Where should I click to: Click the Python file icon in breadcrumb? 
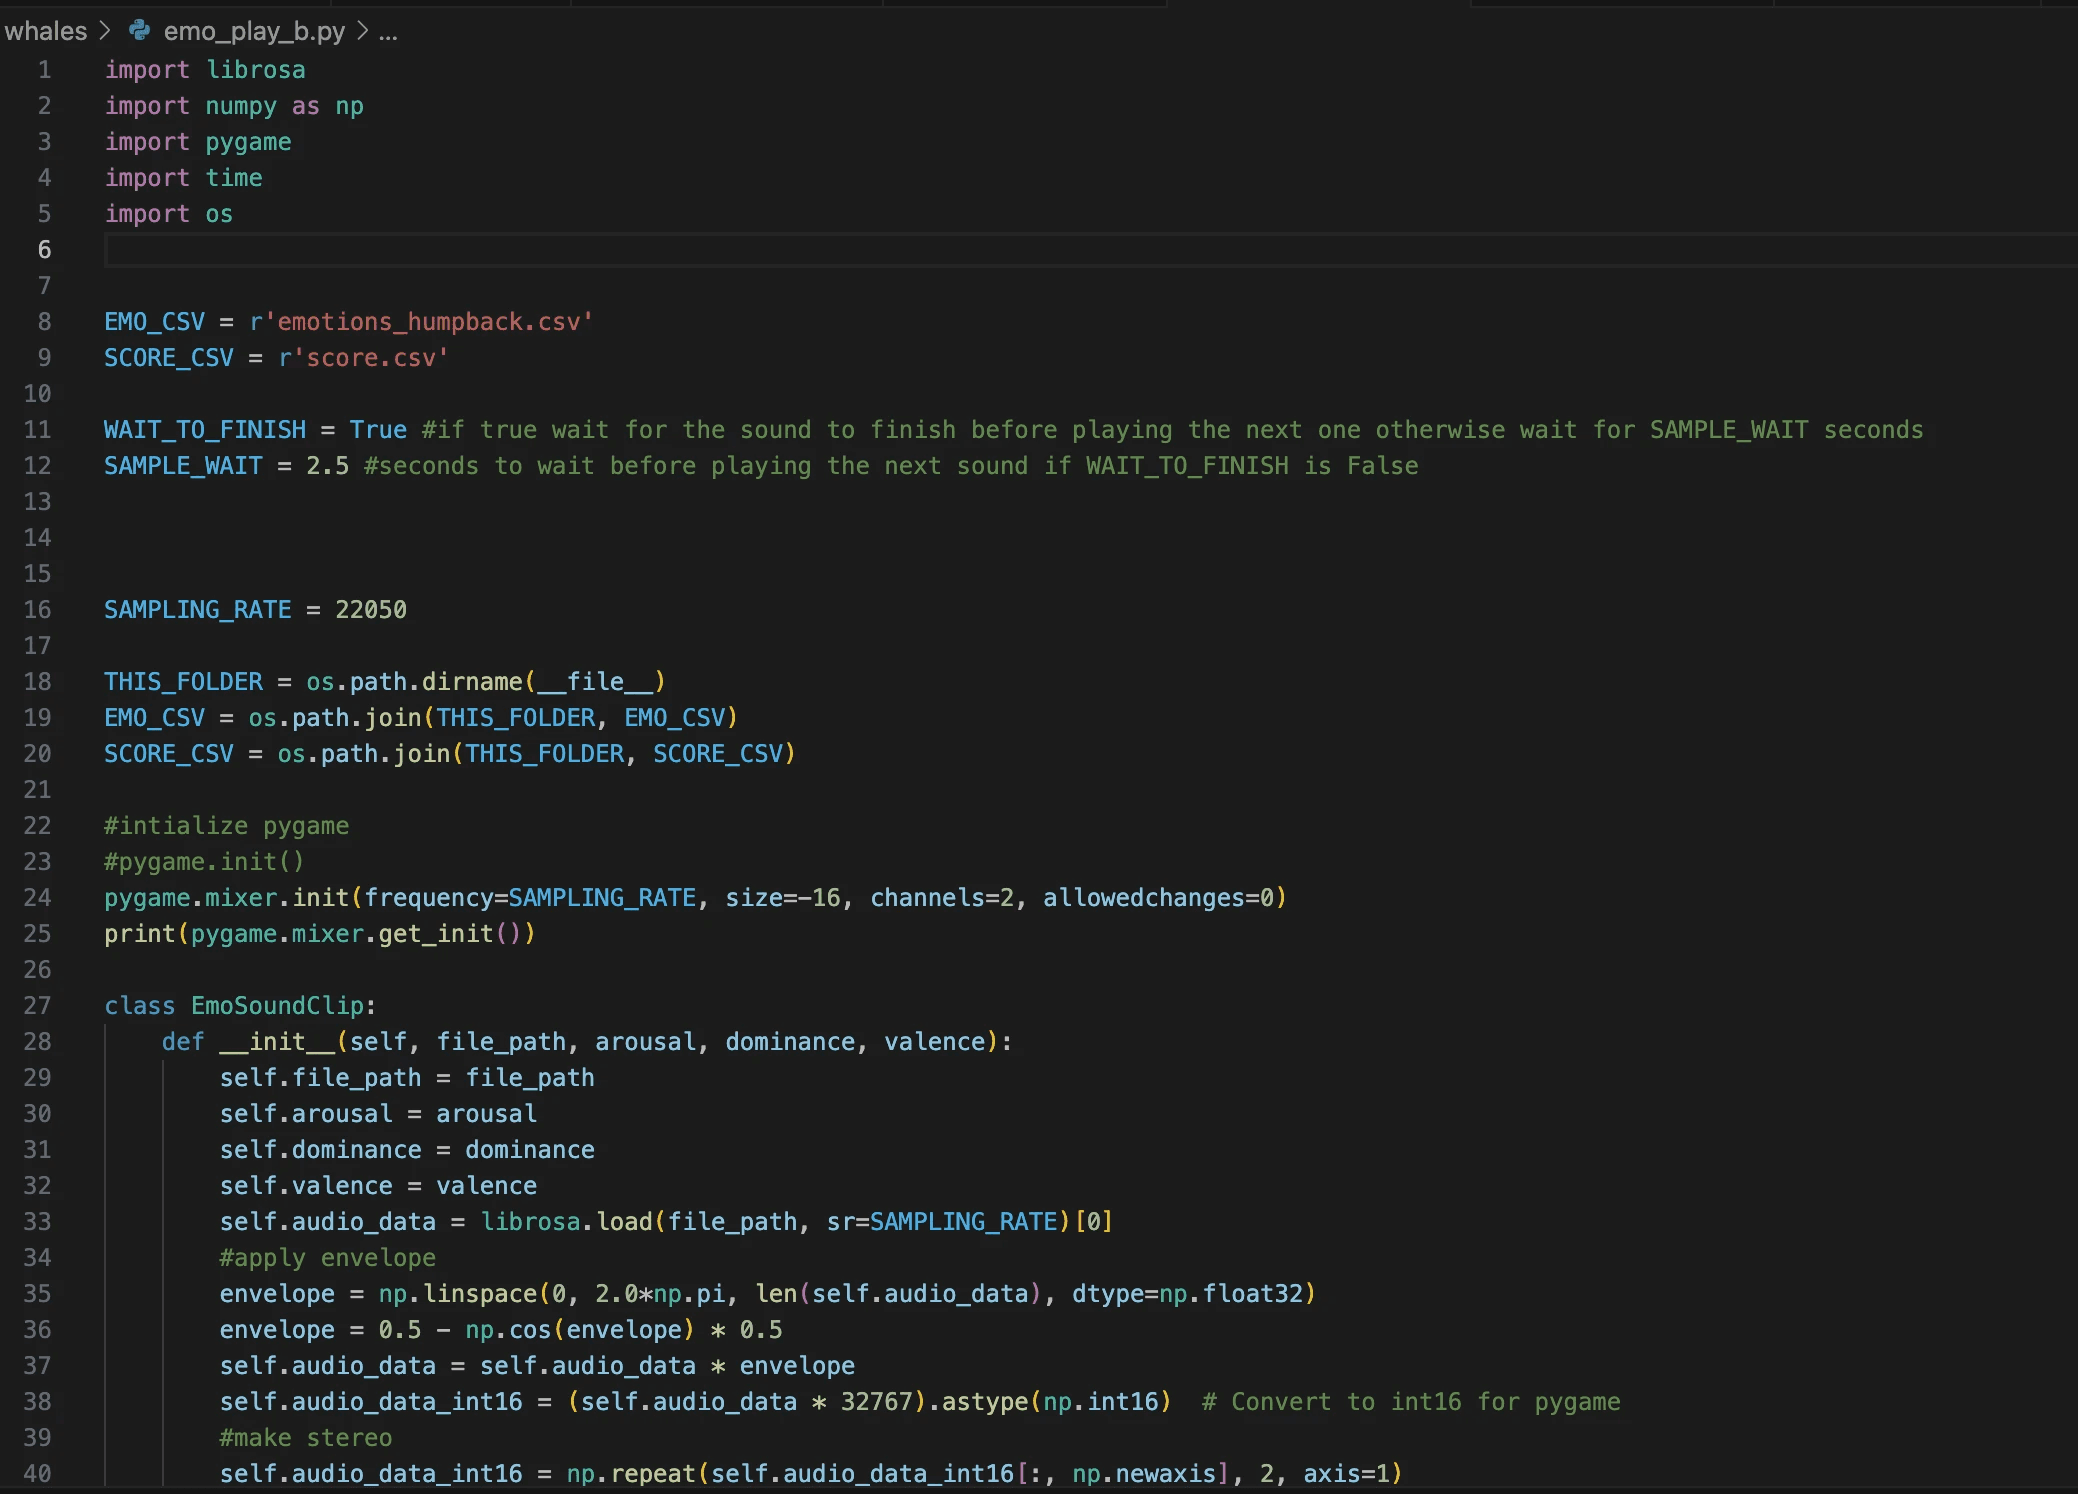140,31
